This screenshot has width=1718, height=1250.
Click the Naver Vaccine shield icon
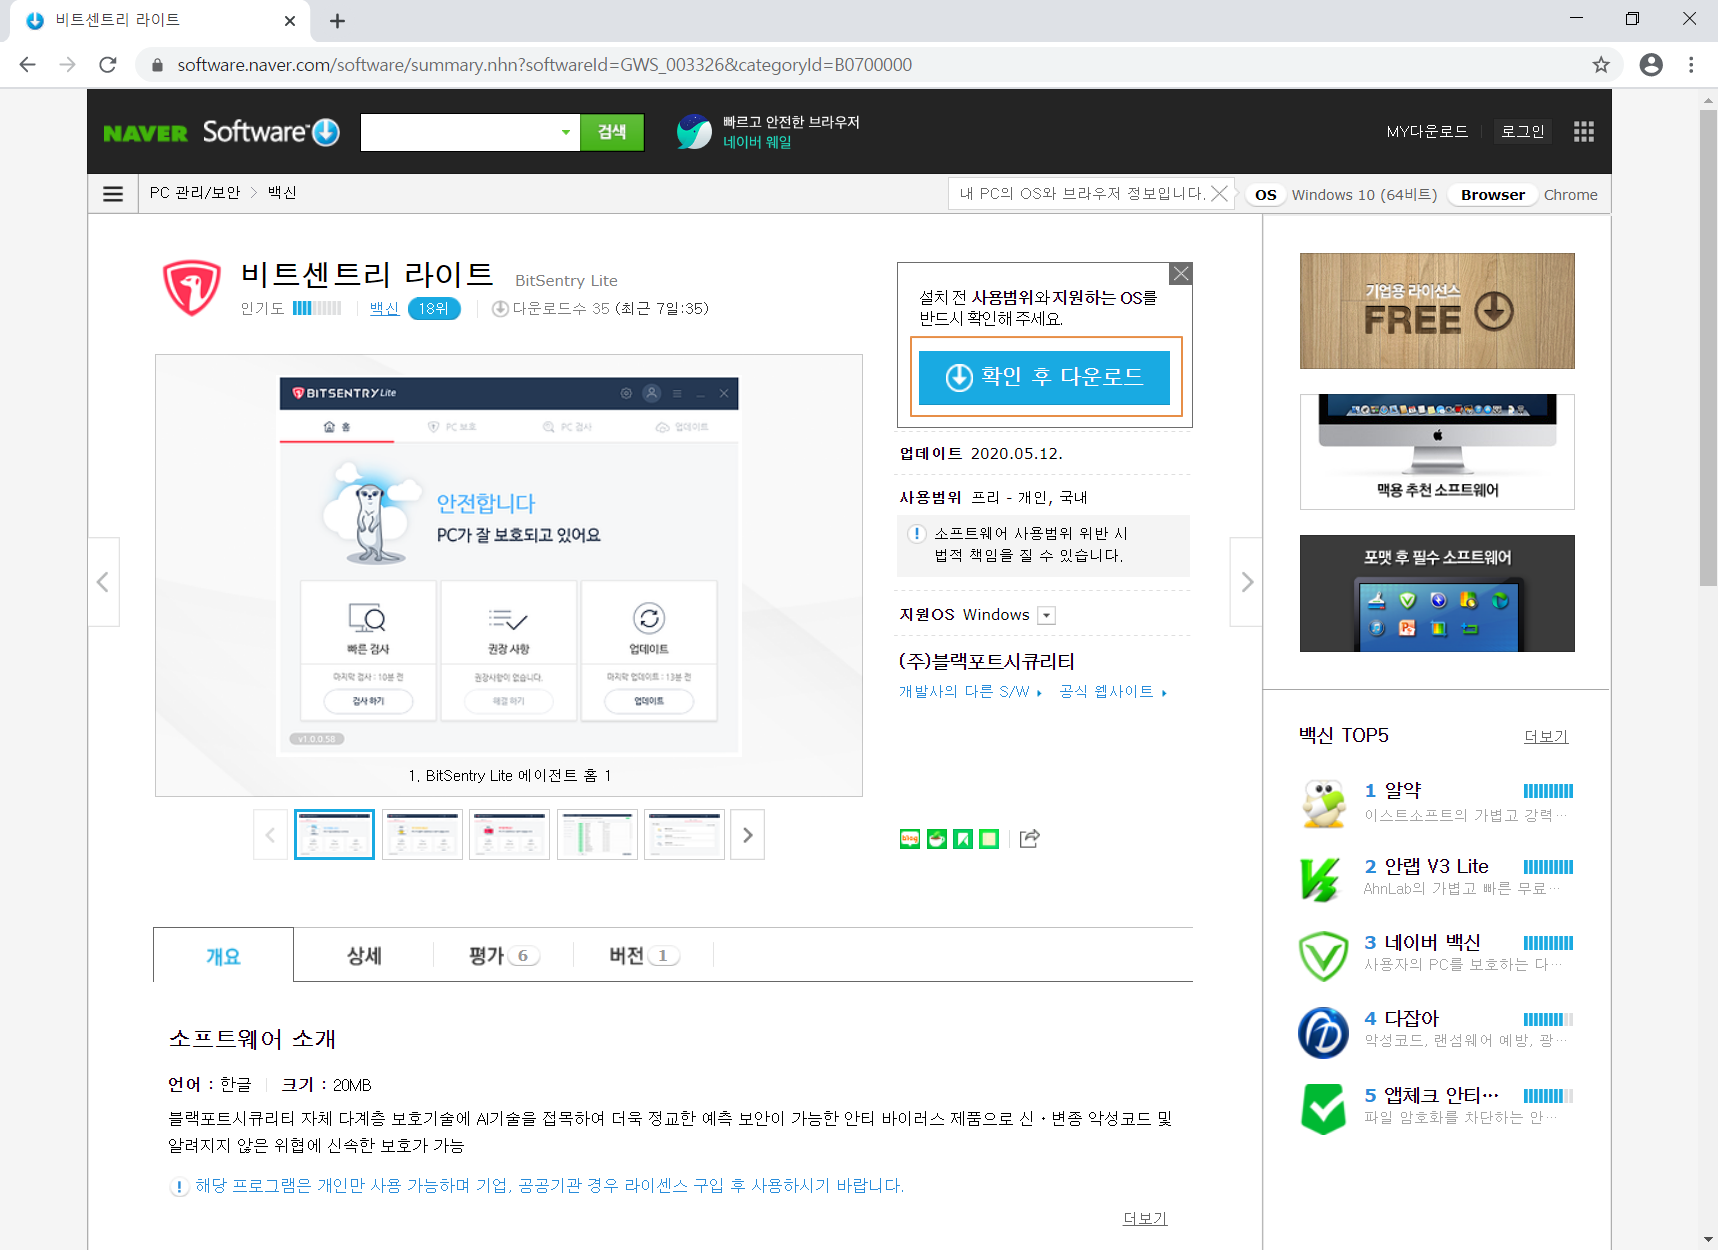[x=1323, y=956]
